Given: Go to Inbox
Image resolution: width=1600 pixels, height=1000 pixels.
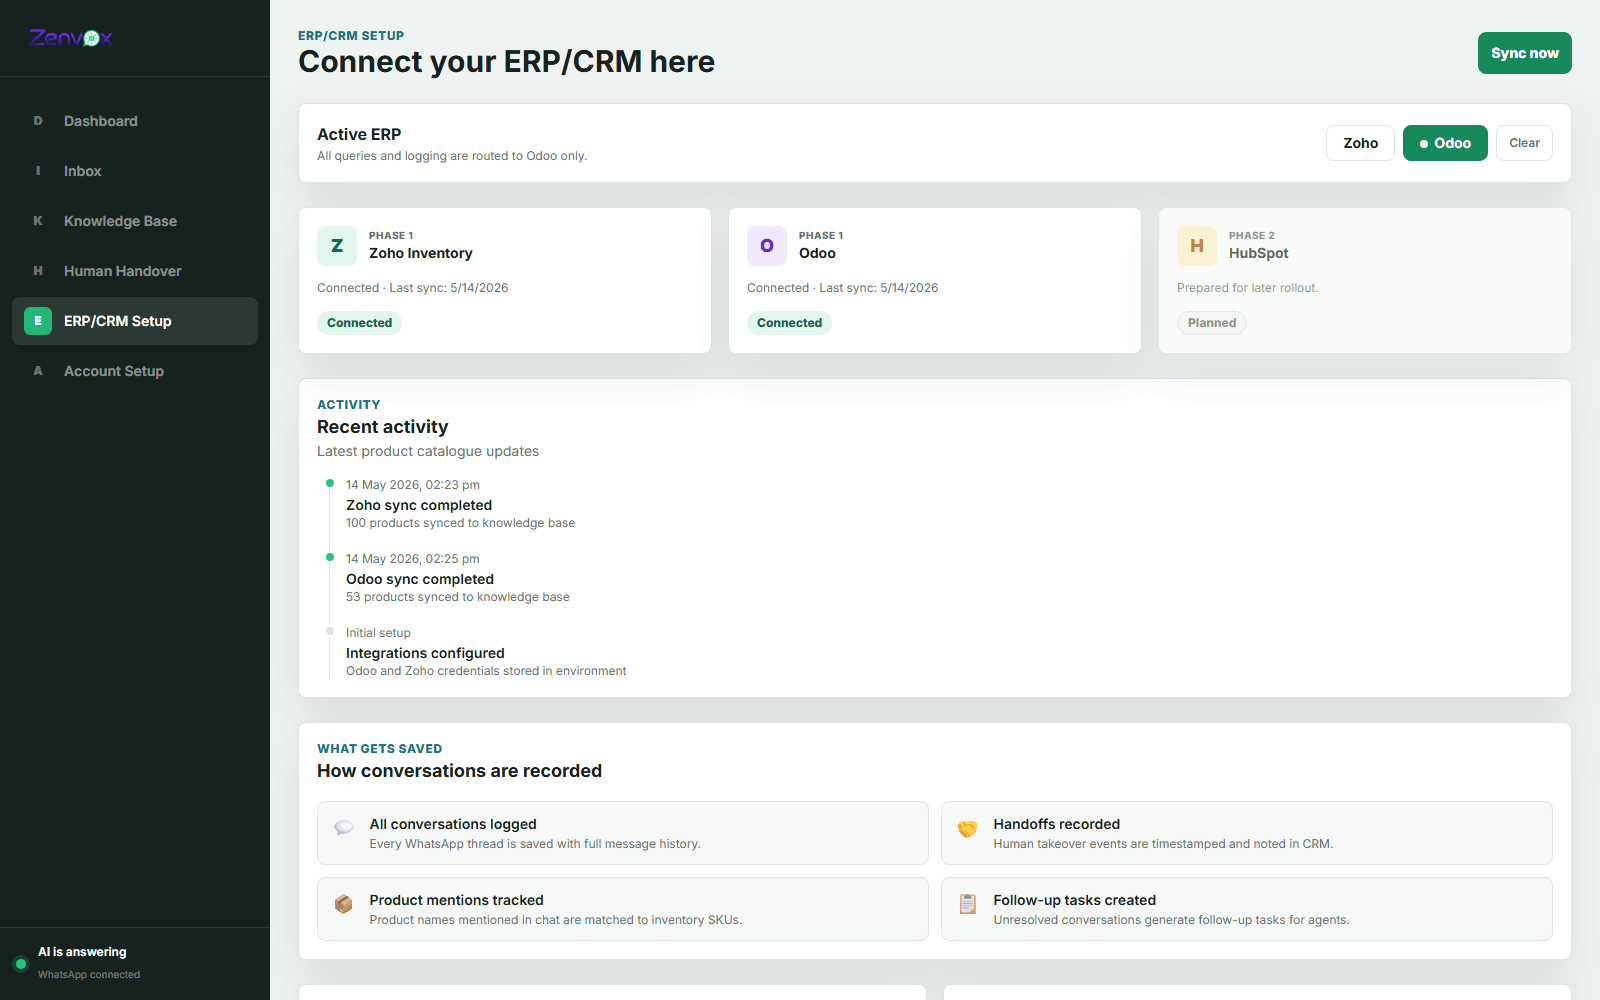Looking at the screenshot, I should 135,171.
